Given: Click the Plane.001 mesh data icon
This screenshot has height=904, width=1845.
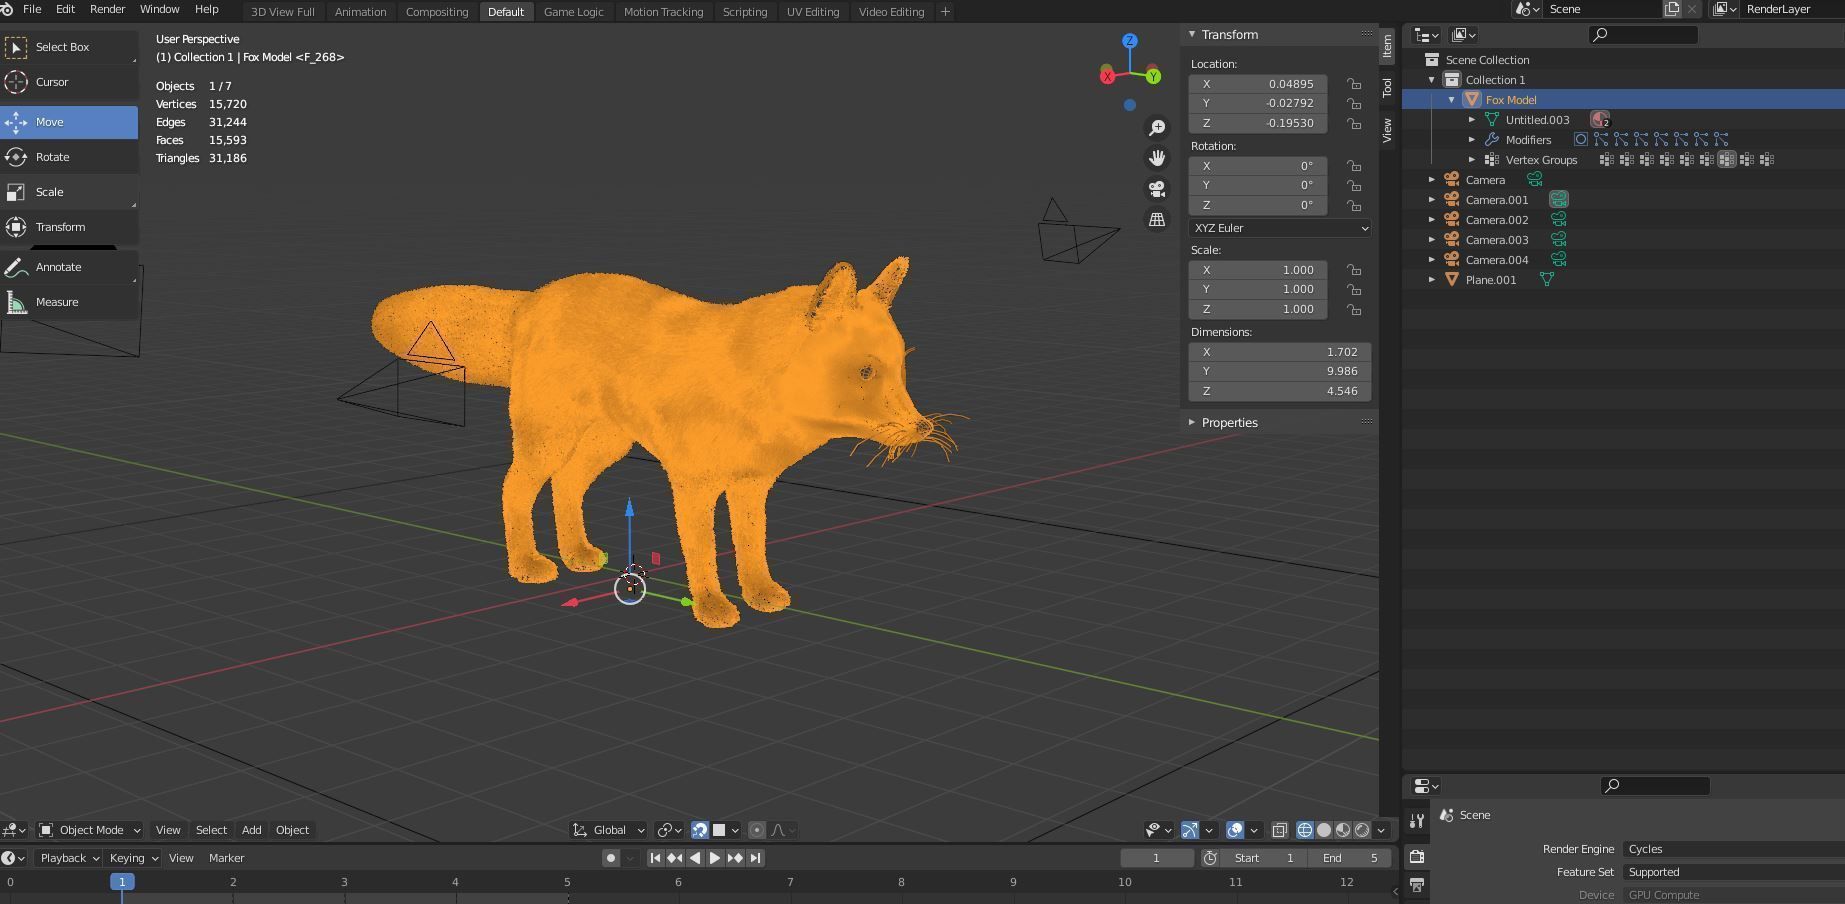Looking at the screenshot, I should click(1547, 280).
